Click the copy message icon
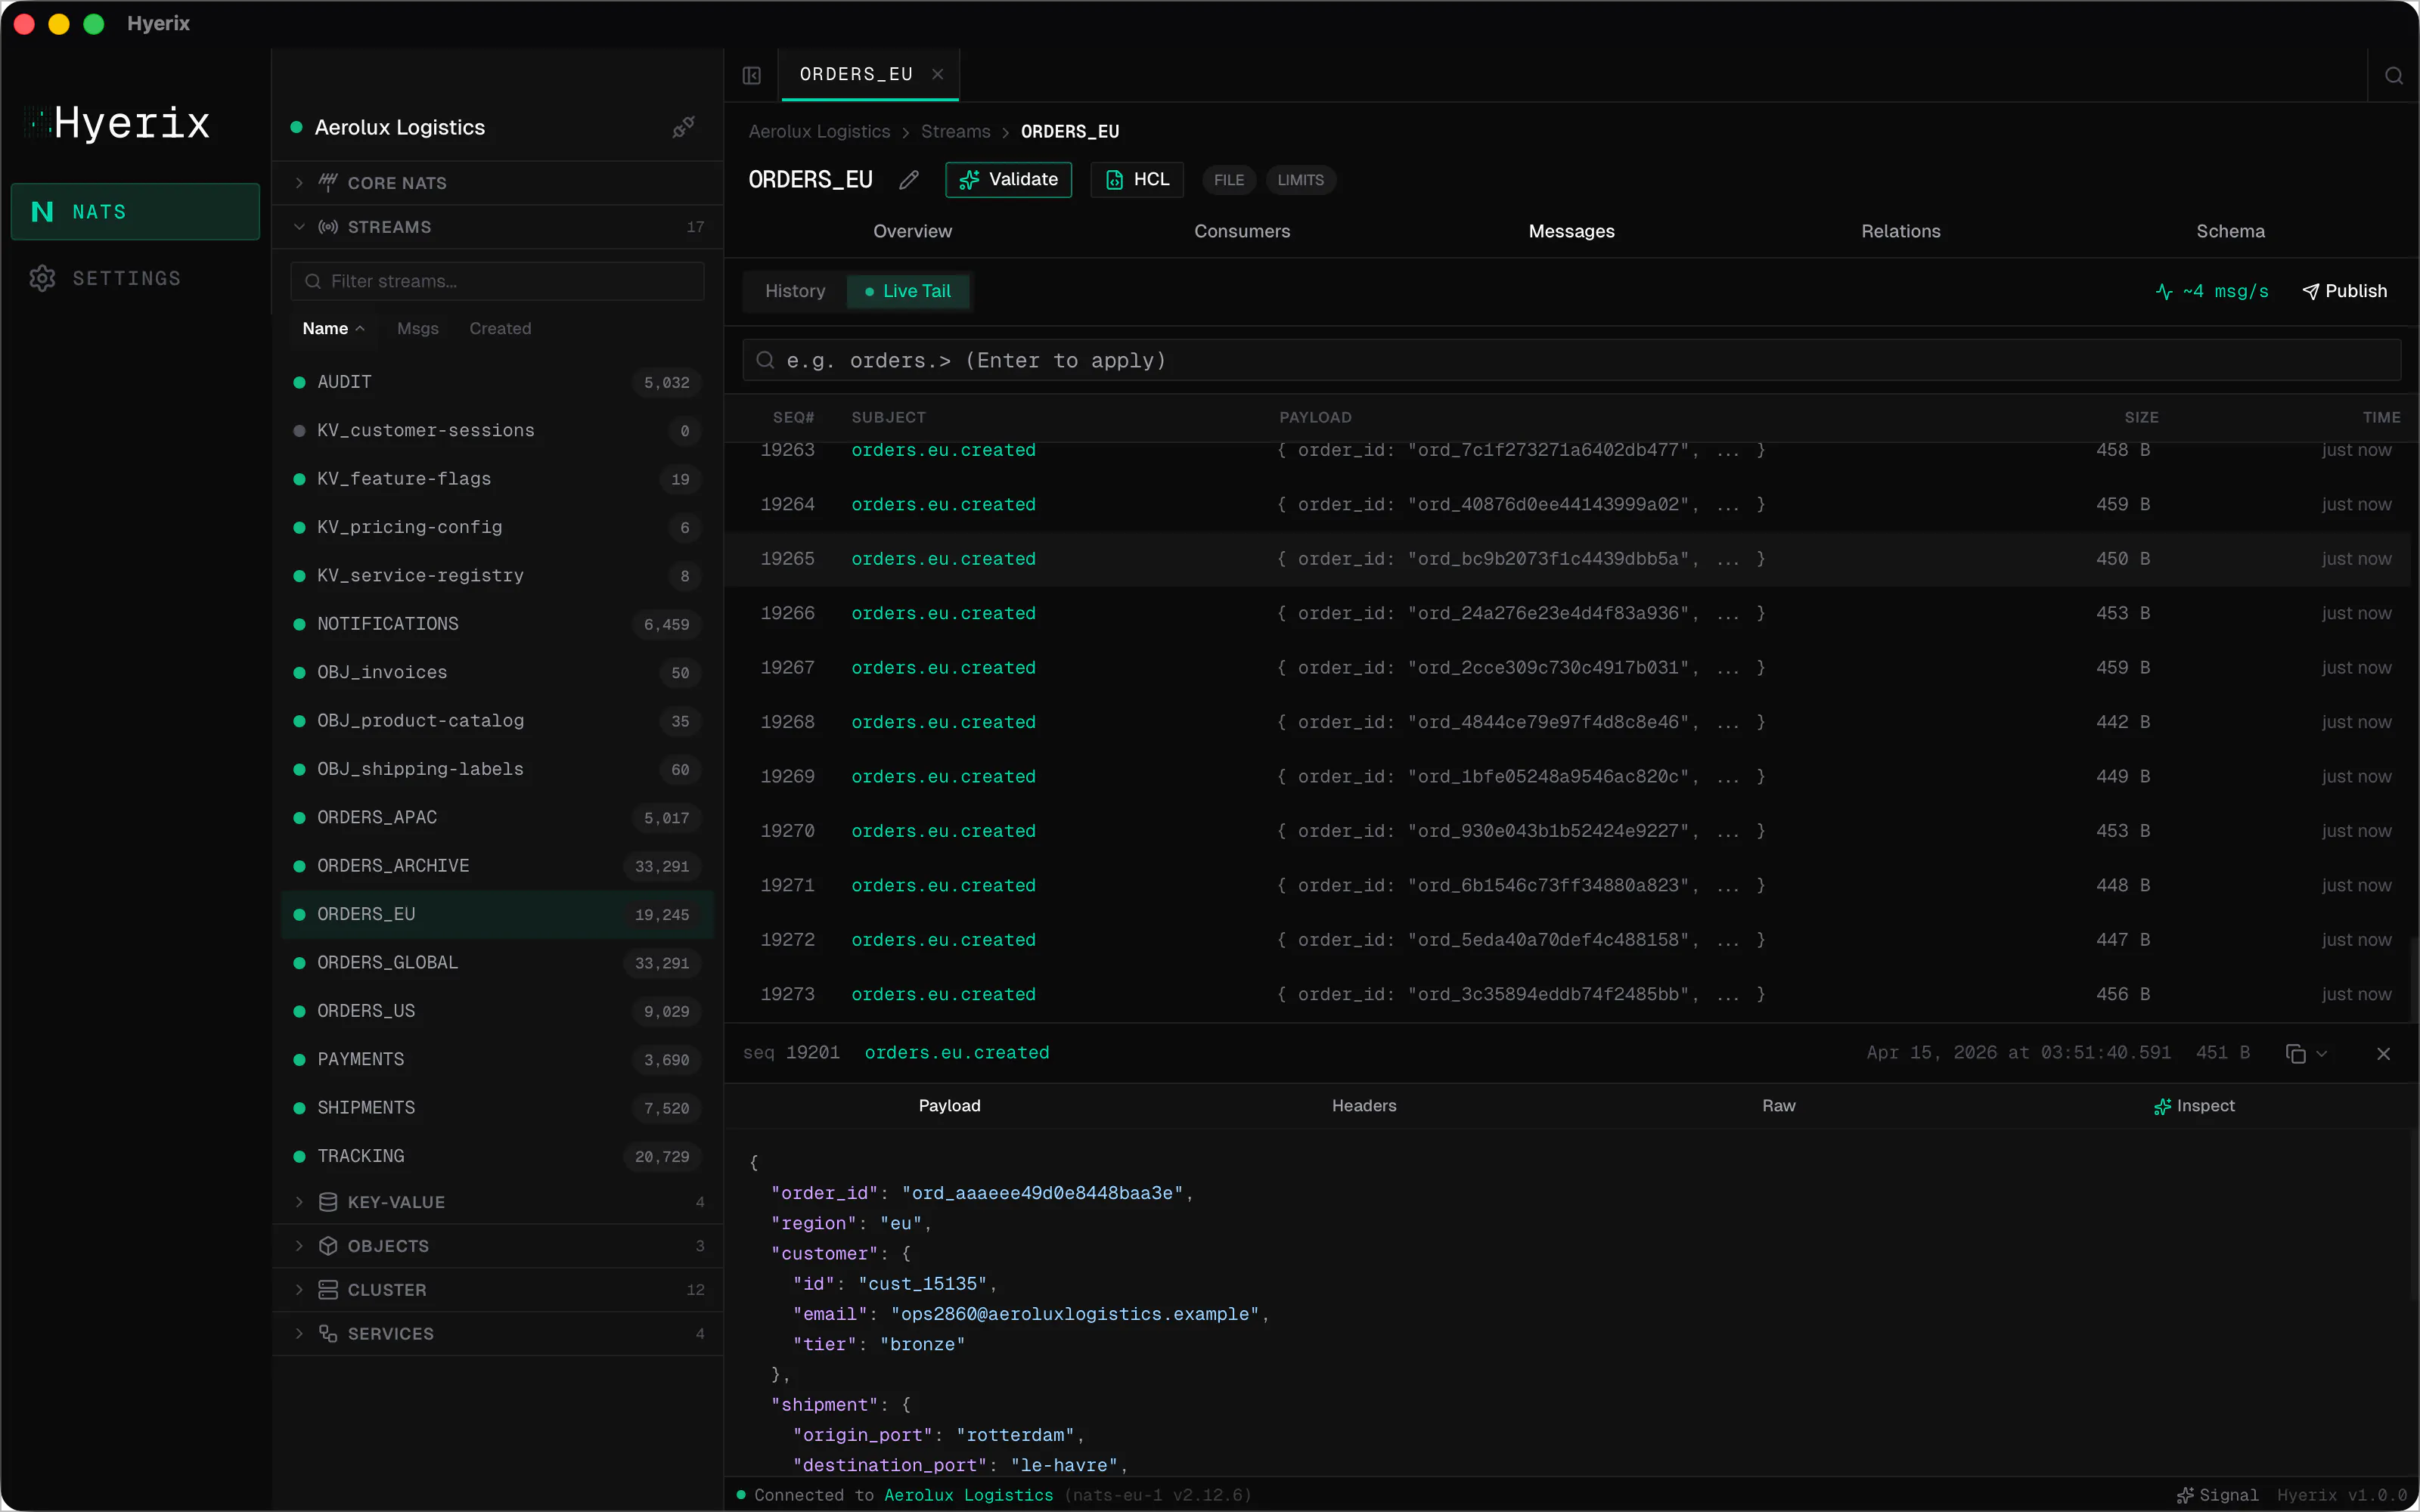This screenshot has height=1512, width=2420. (x=2295, y=1053)
